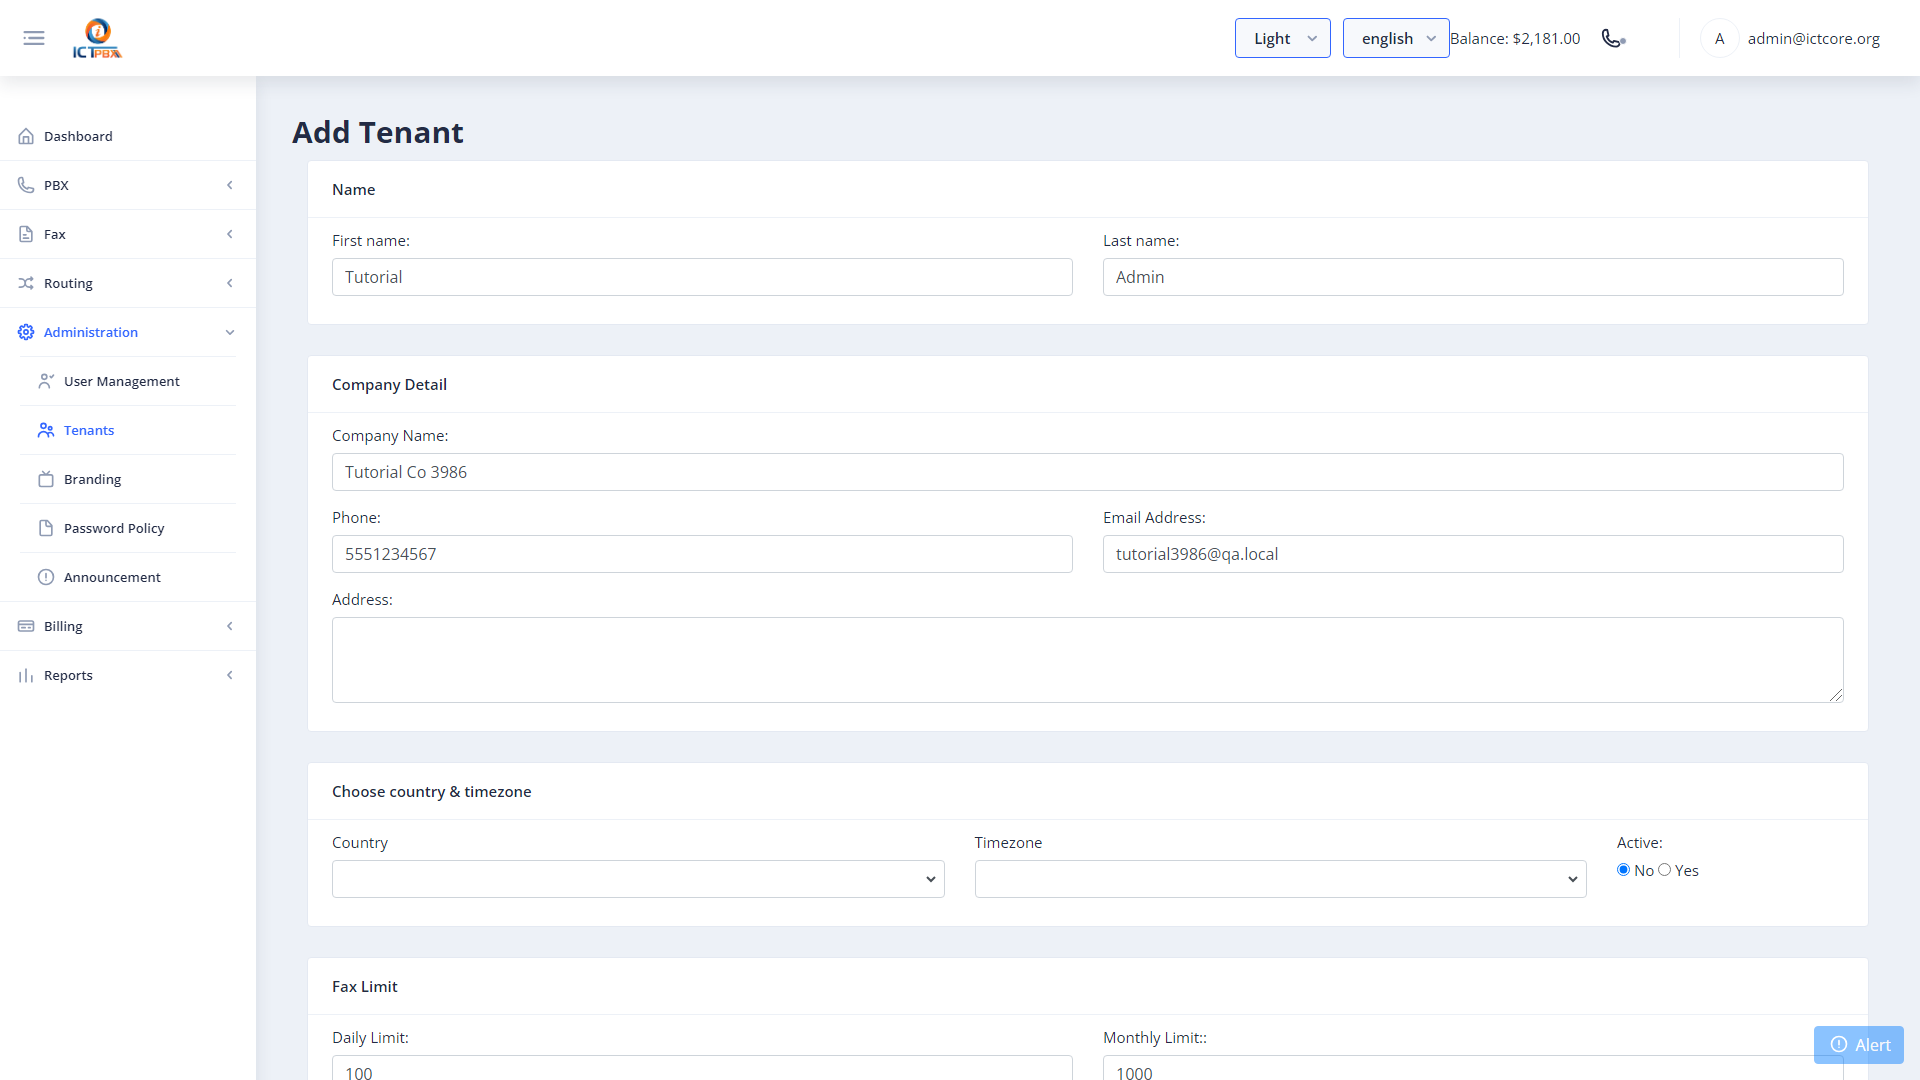Screen dimensions: 1920x1080
Task: Expand the Fax menu chevron
Action: [x=230, y=234]
